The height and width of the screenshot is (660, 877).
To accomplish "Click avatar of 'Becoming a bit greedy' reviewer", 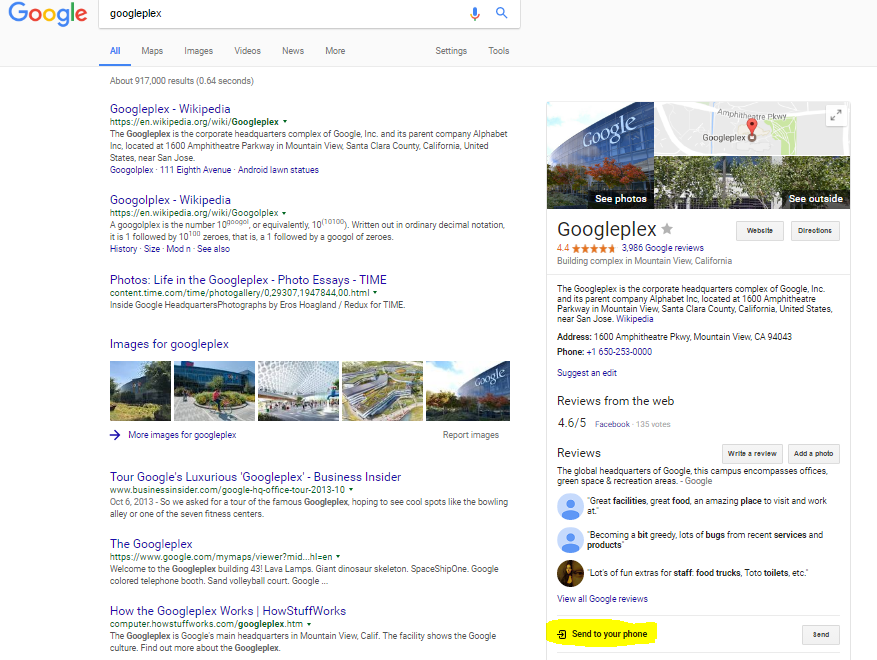I will pos(570,540).
